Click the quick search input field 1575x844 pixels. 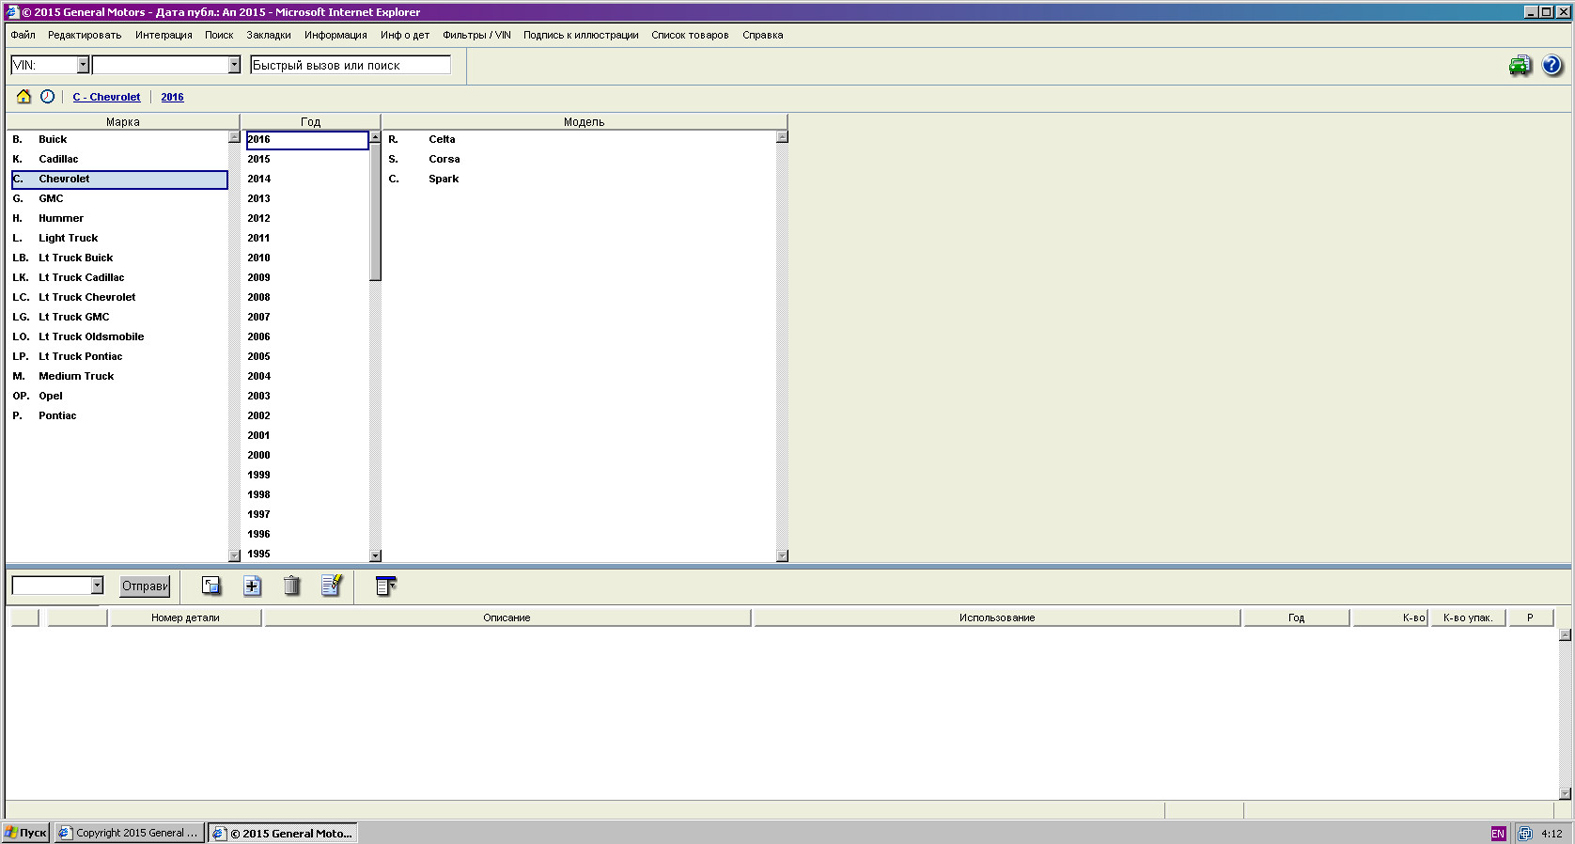350,65
